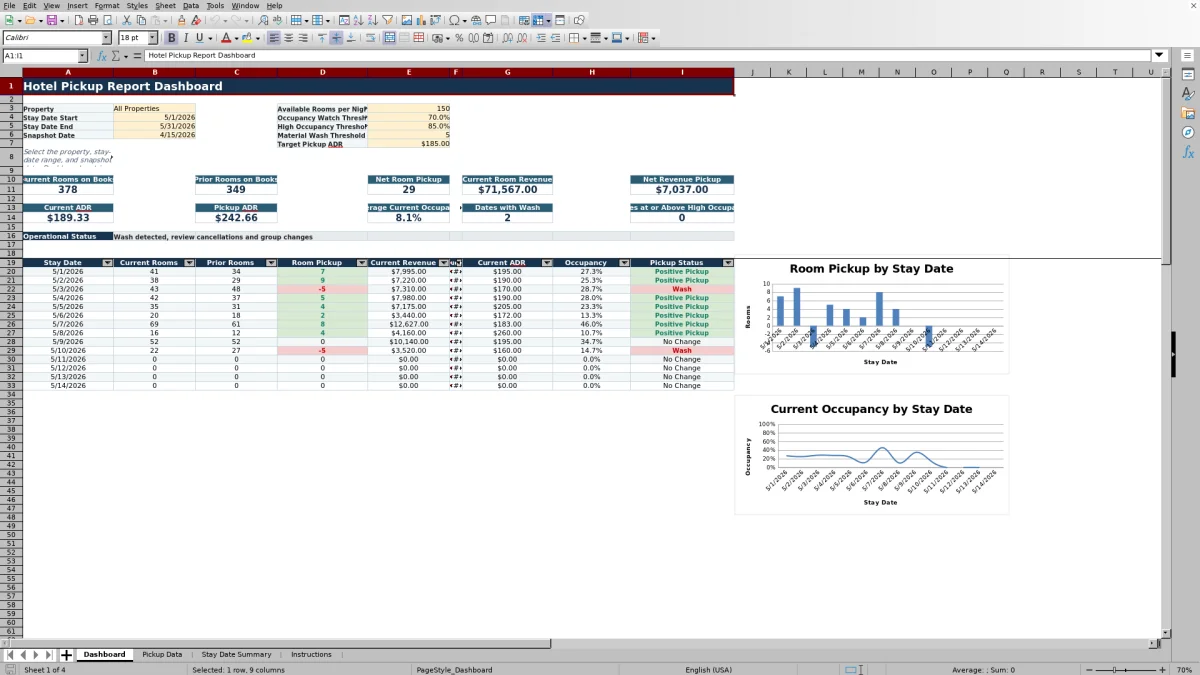Image resolution: width=1200 pixels, height=675 pixels.
Task: Toggle Underline formatting button
Action: [200, 38]
